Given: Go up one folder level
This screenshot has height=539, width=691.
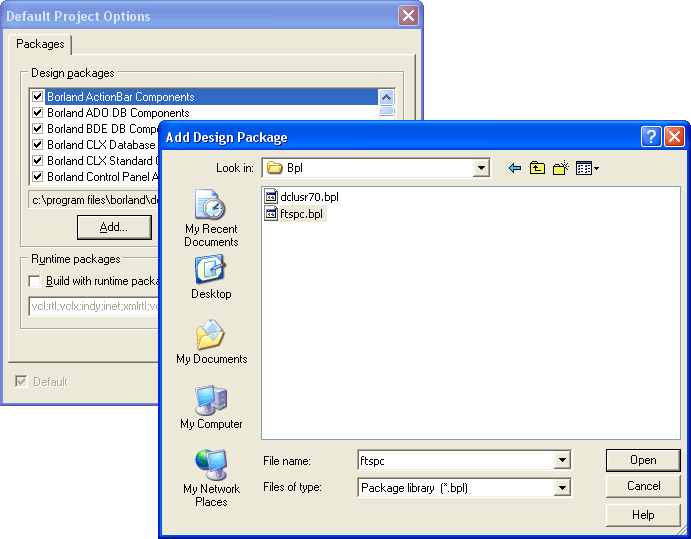Looking at the screenshot, I should (x=537, y=168).
